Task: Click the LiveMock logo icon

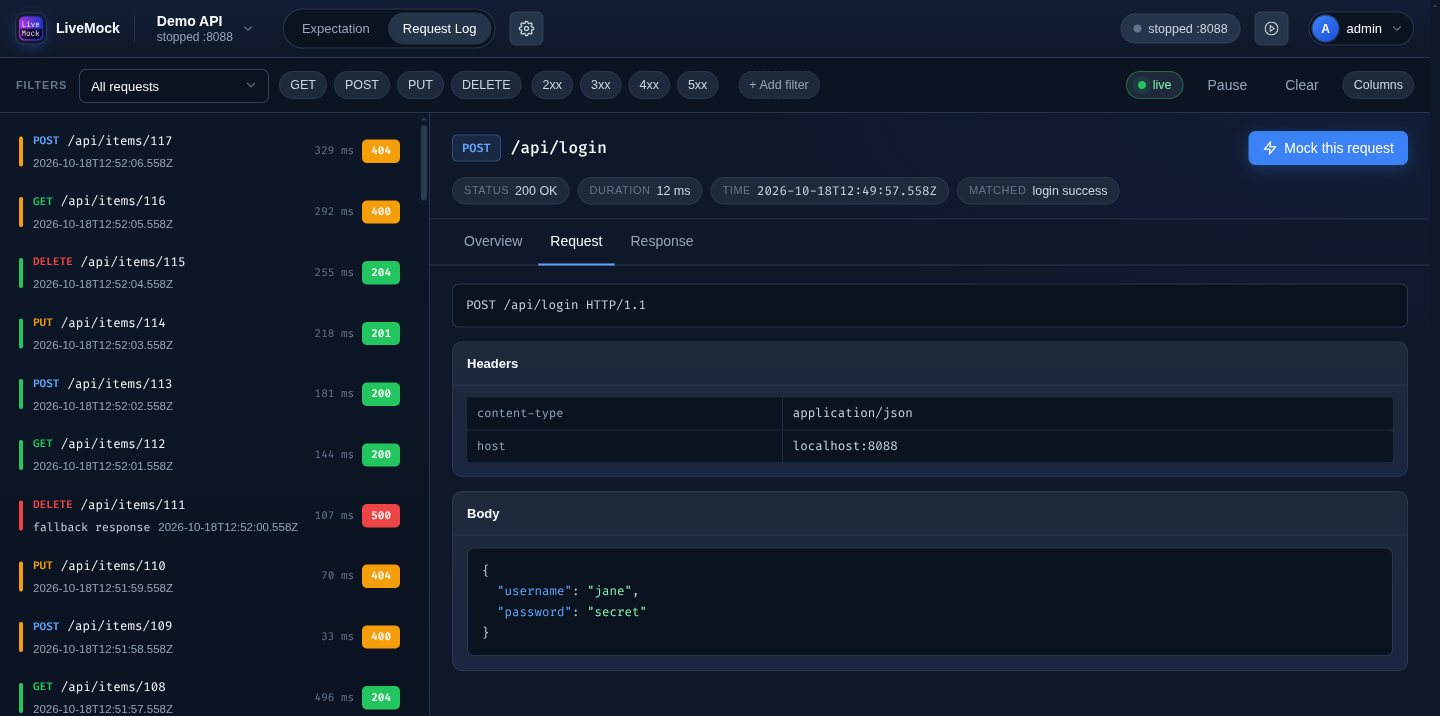Action: pos(31,28)
